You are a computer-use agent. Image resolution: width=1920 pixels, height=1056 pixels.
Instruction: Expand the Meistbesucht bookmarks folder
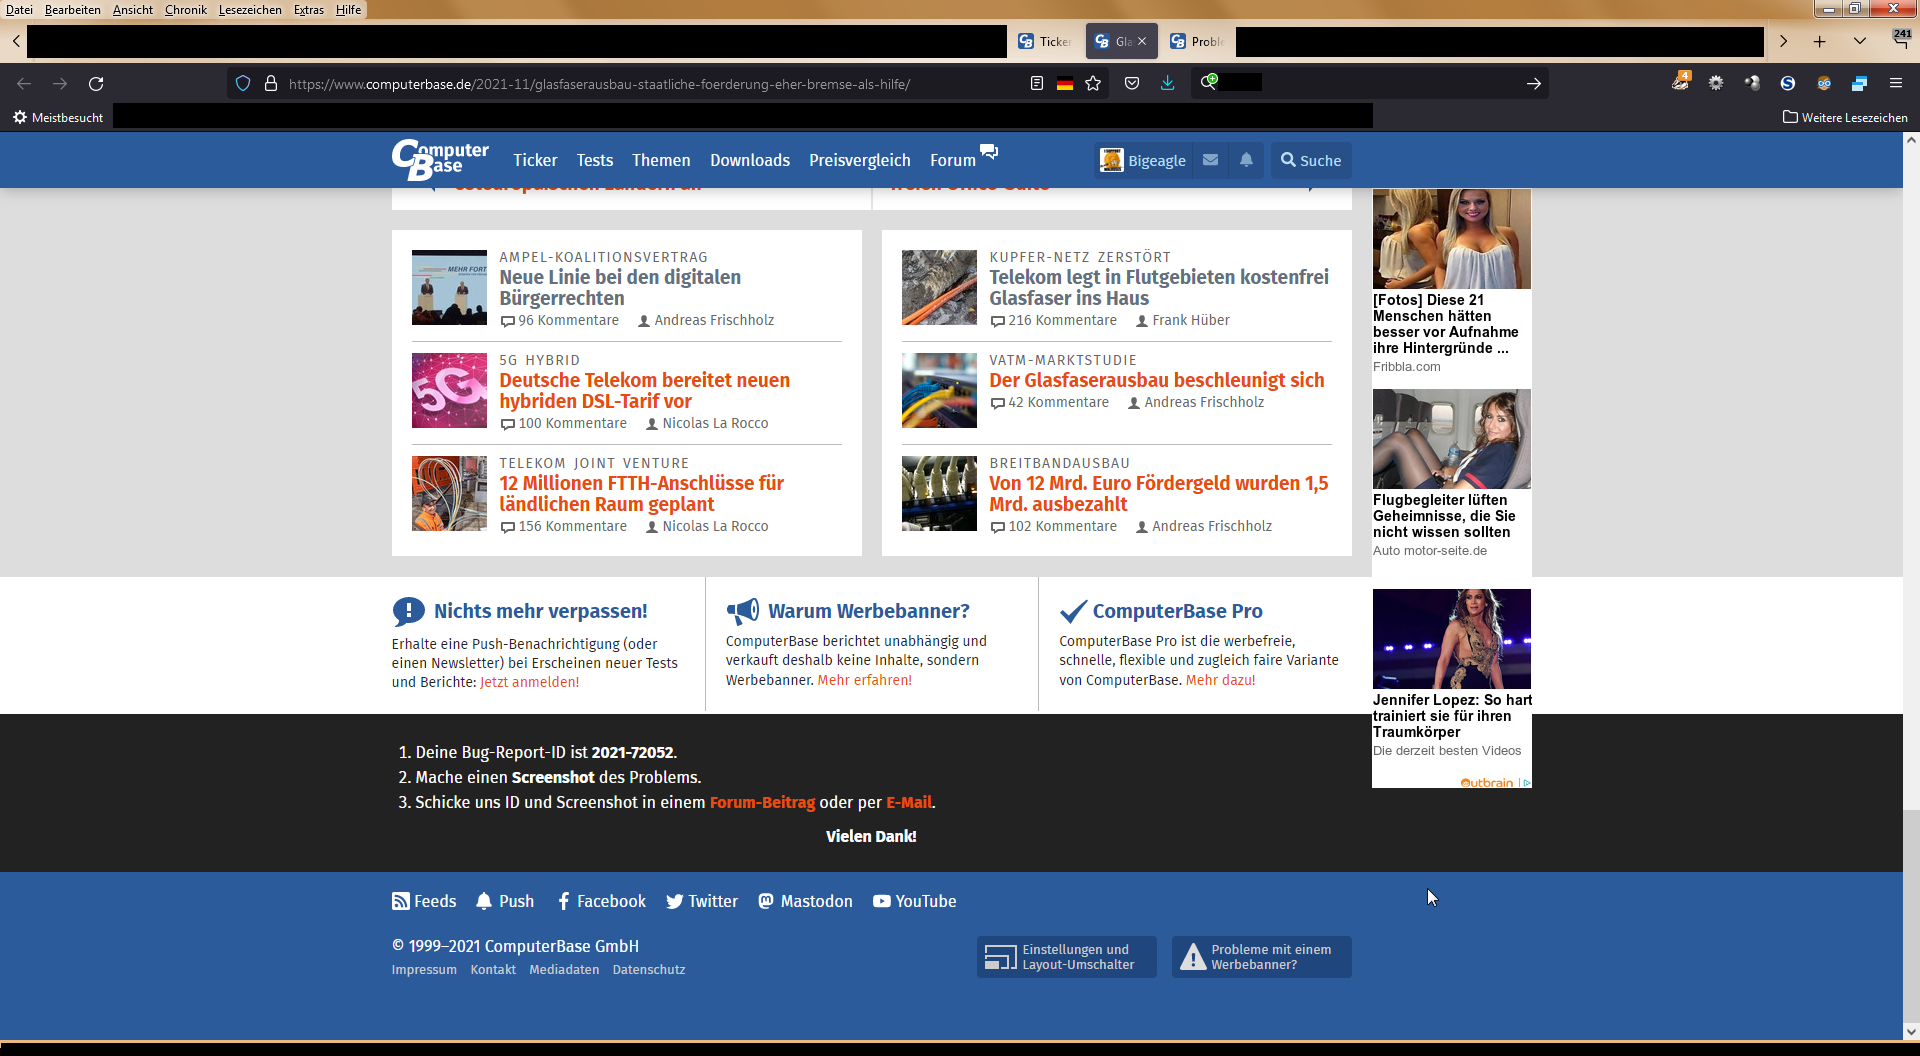coord(58,117)
